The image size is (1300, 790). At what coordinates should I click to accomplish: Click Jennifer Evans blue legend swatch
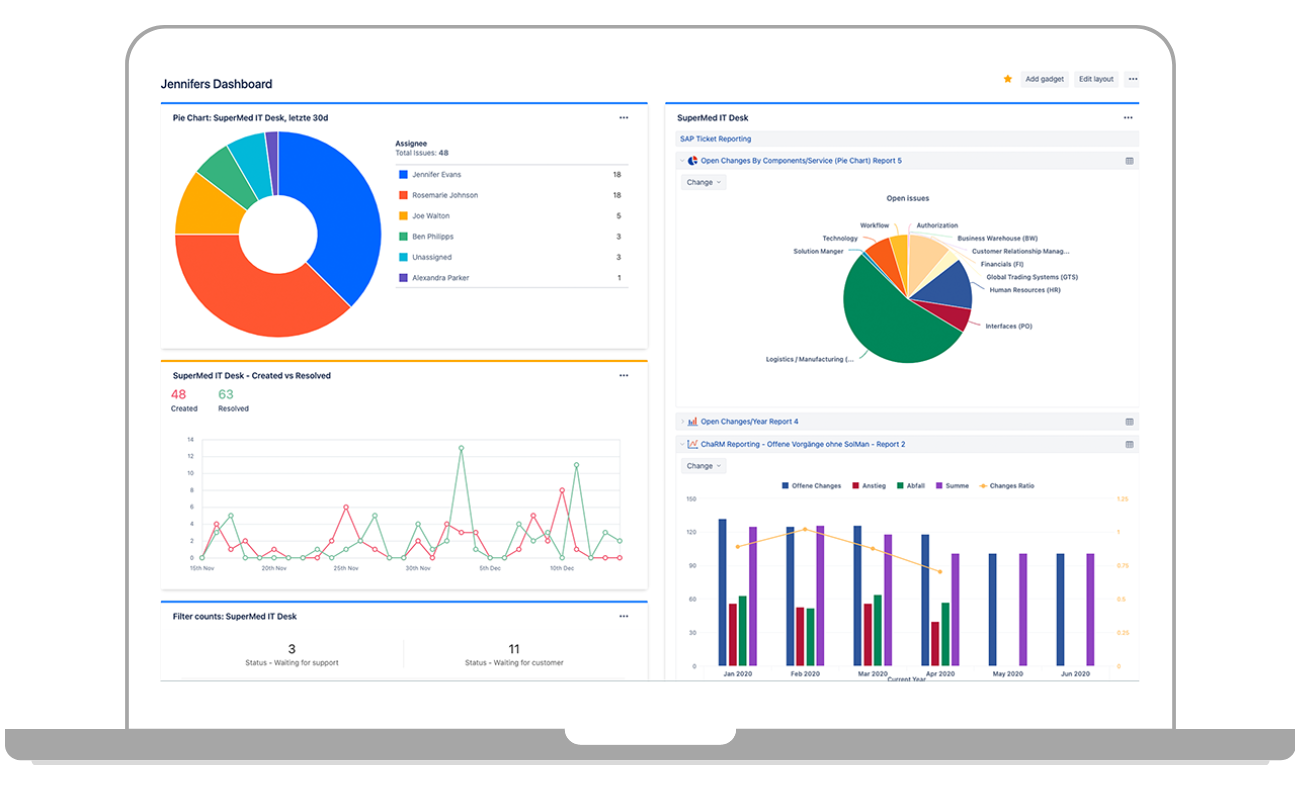403,175
